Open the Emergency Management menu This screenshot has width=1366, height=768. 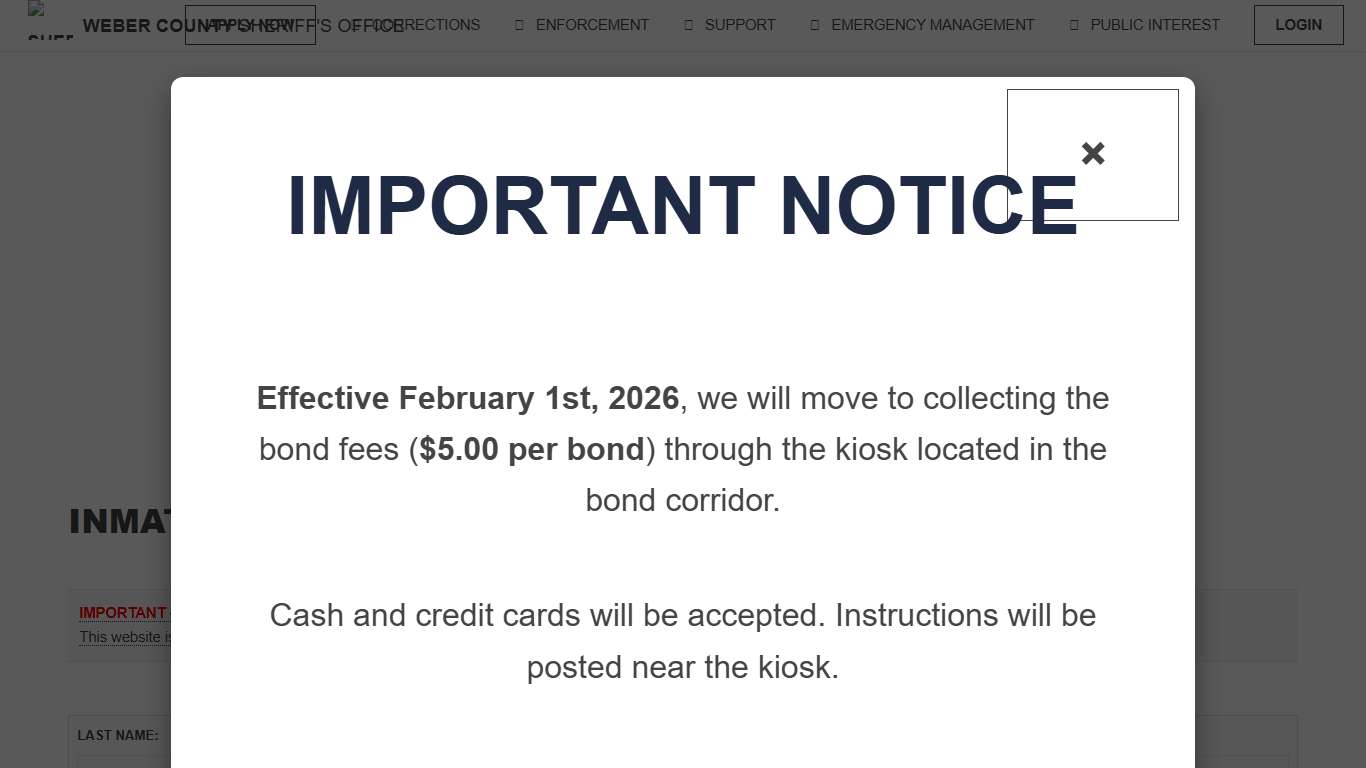[x=932, y=25]
